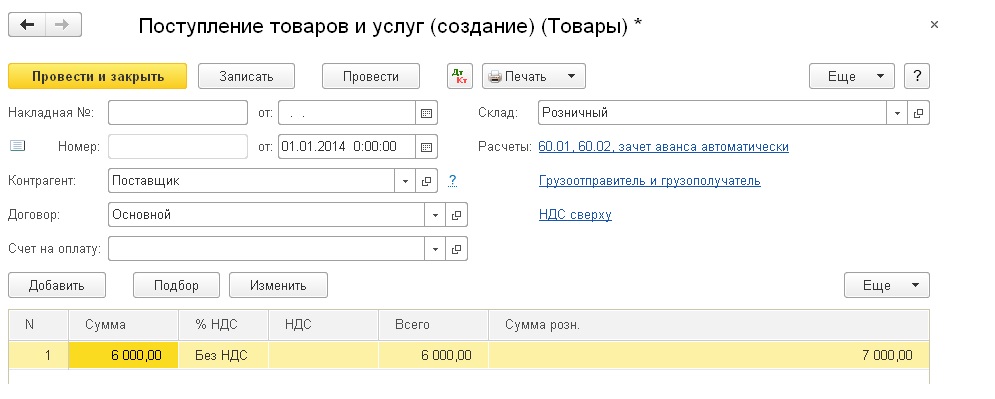
Task: Open Печать dropdown menu
Action: [x=534, y=76]
